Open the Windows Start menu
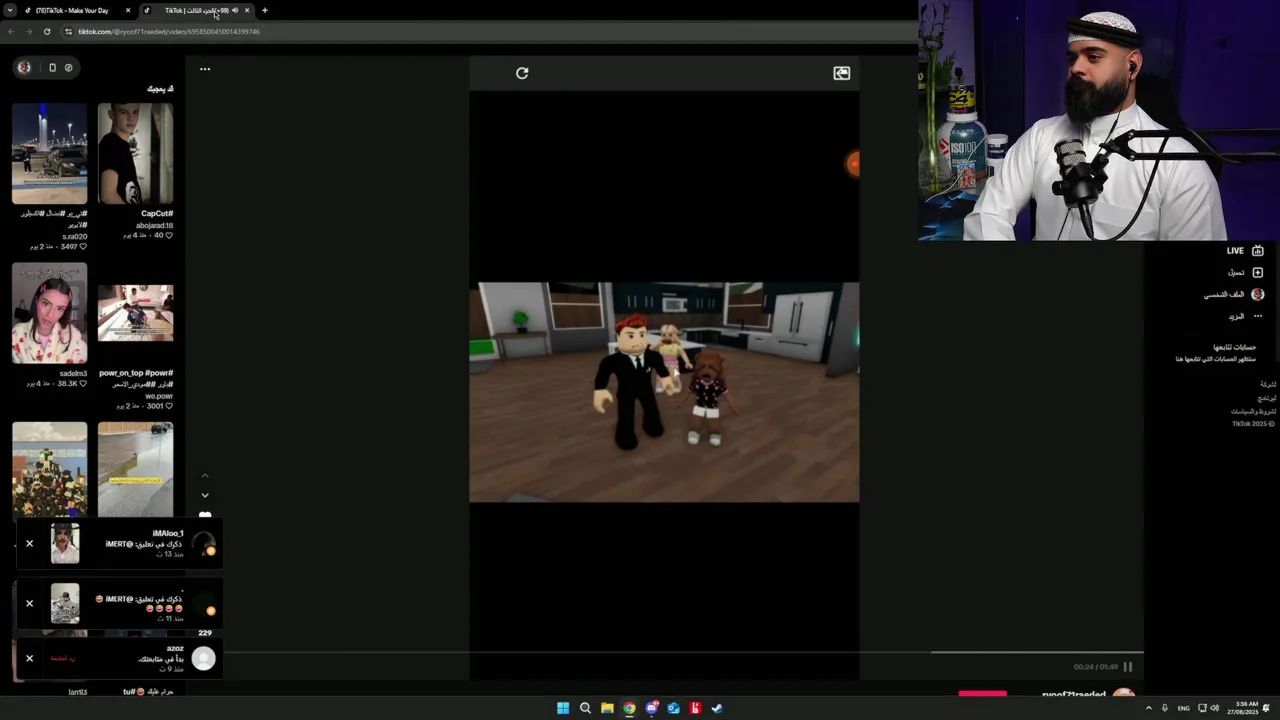 pos(563,708)
